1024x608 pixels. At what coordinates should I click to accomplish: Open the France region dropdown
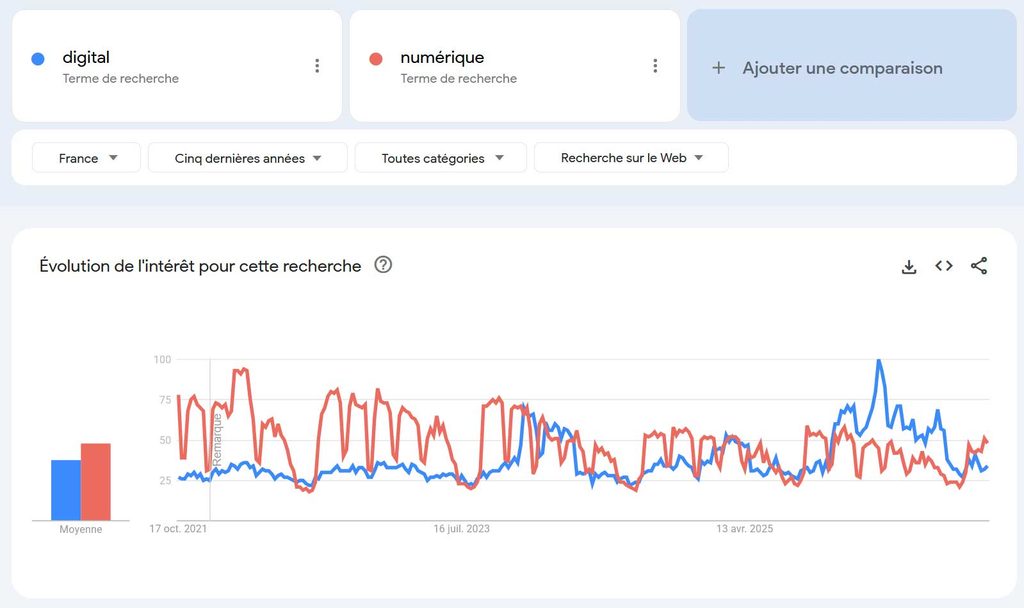(86, 158)
